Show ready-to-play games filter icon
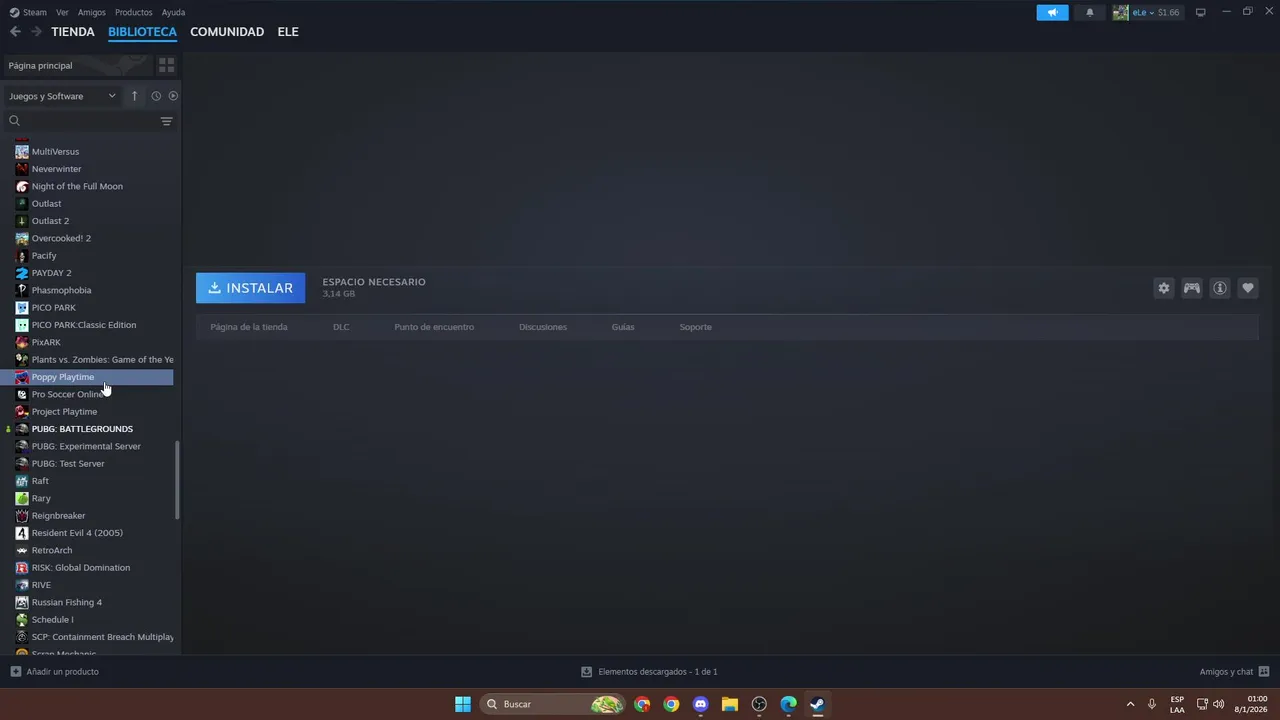This screenshot has height=720, width=1280. [173, 96]
